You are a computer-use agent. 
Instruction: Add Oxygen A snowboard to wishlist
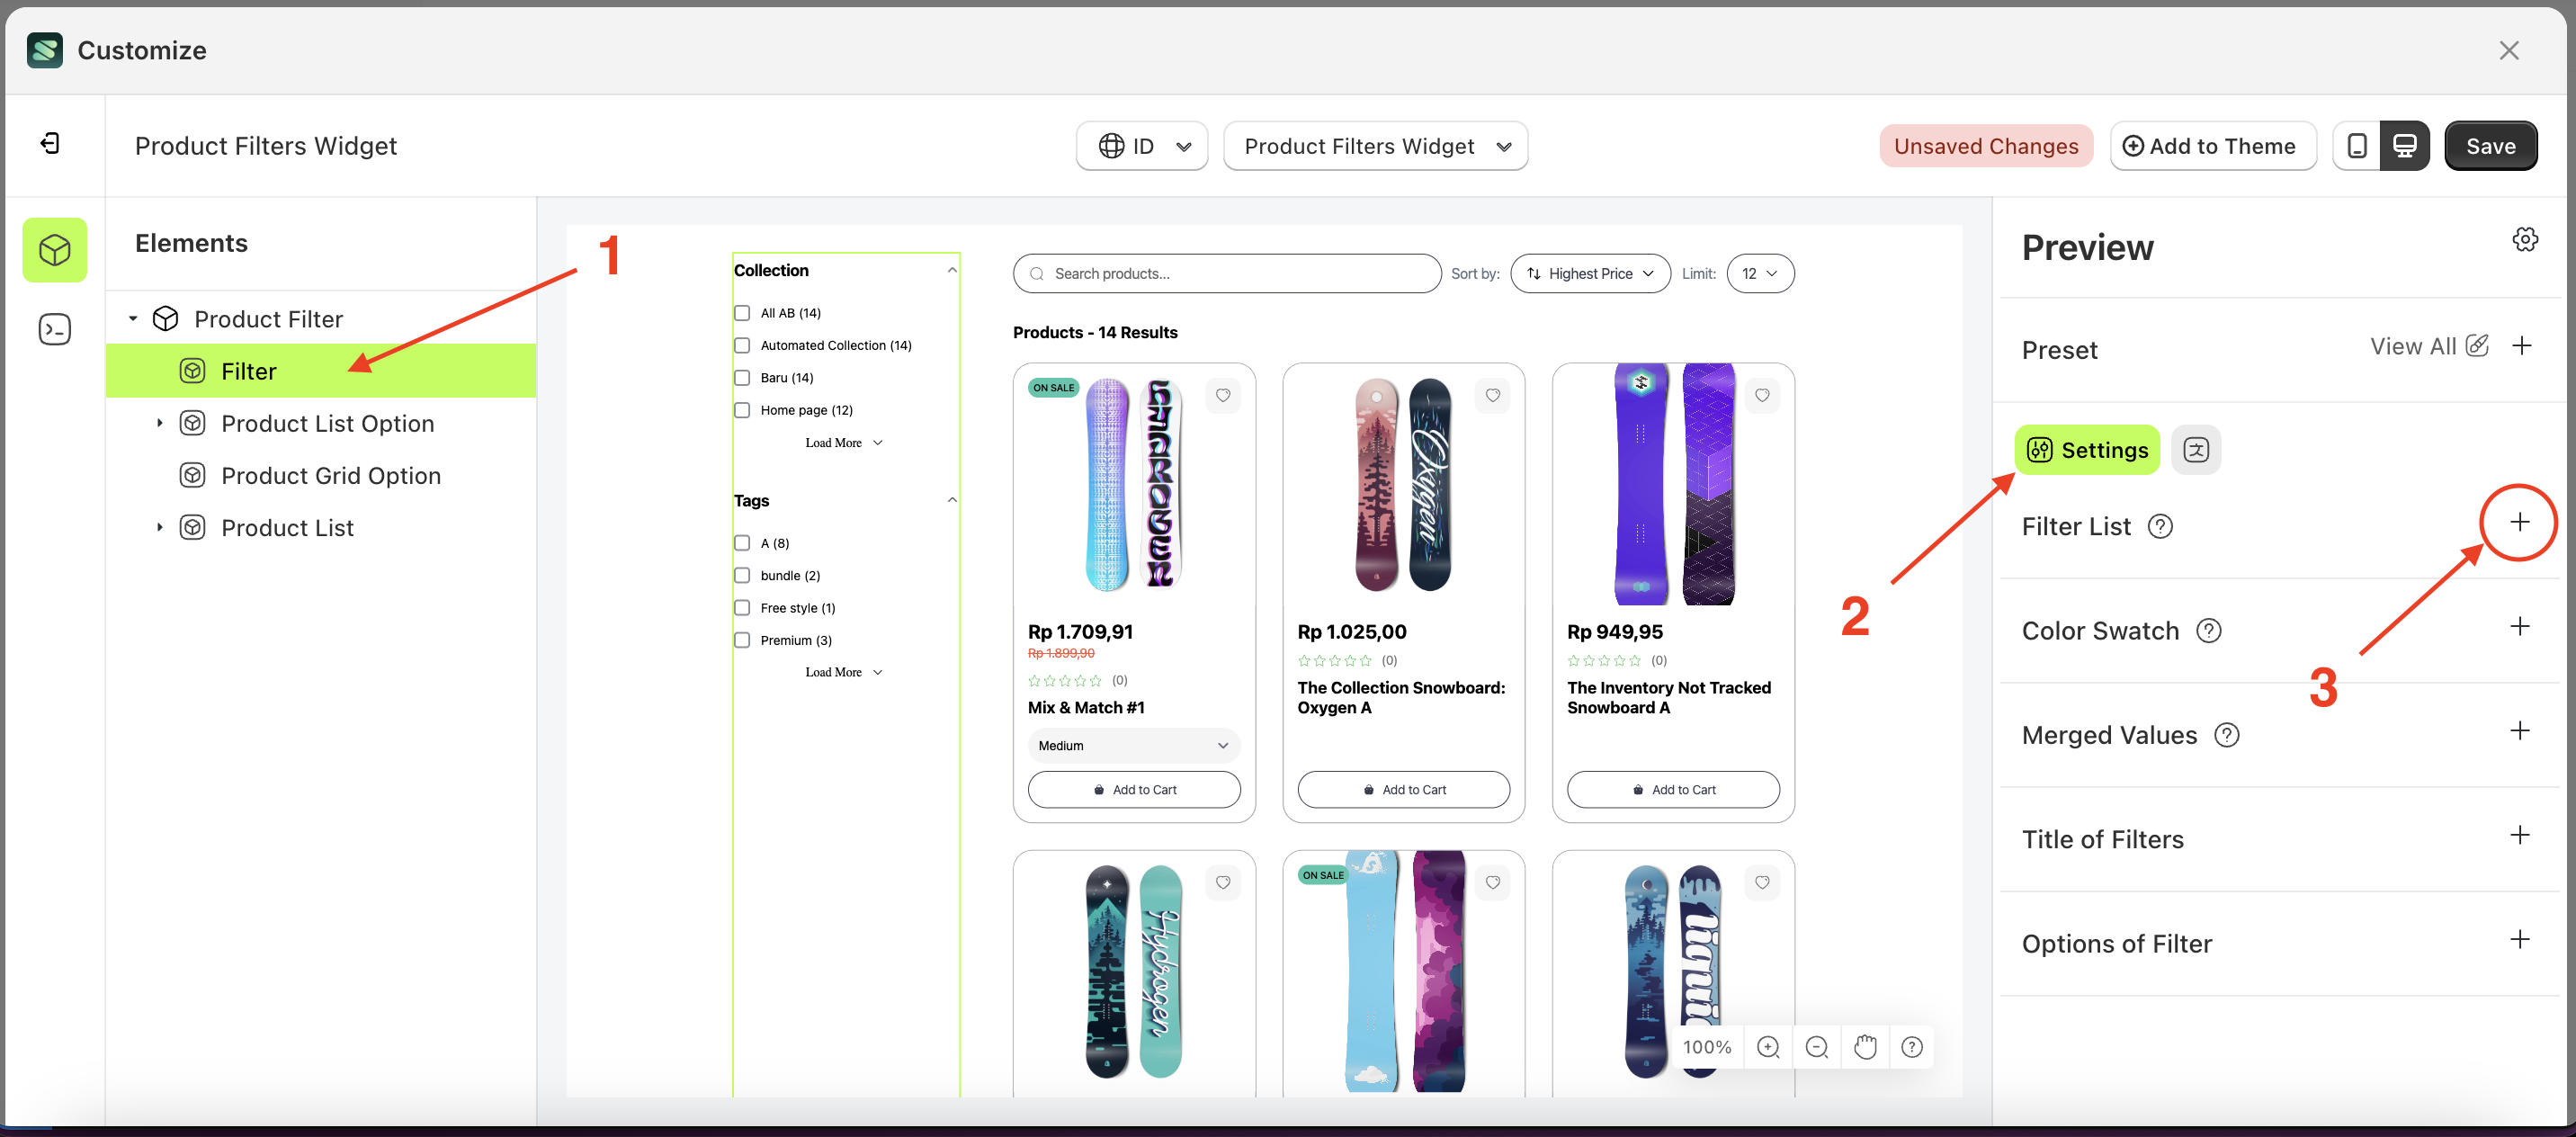click(1493, 395)
